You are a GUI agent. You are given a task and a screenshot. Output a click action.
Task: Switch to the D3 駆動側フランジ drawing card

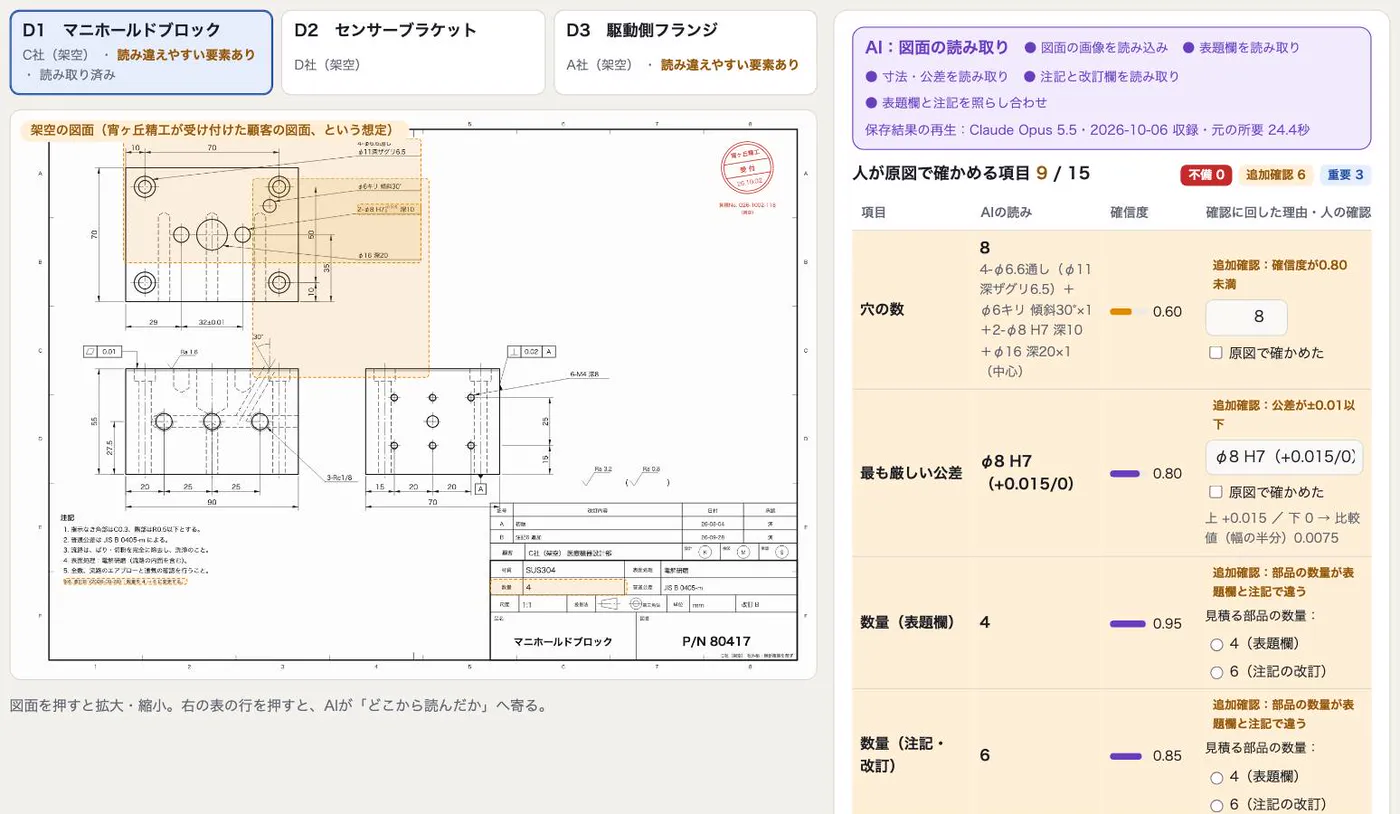tap(685, 52)
